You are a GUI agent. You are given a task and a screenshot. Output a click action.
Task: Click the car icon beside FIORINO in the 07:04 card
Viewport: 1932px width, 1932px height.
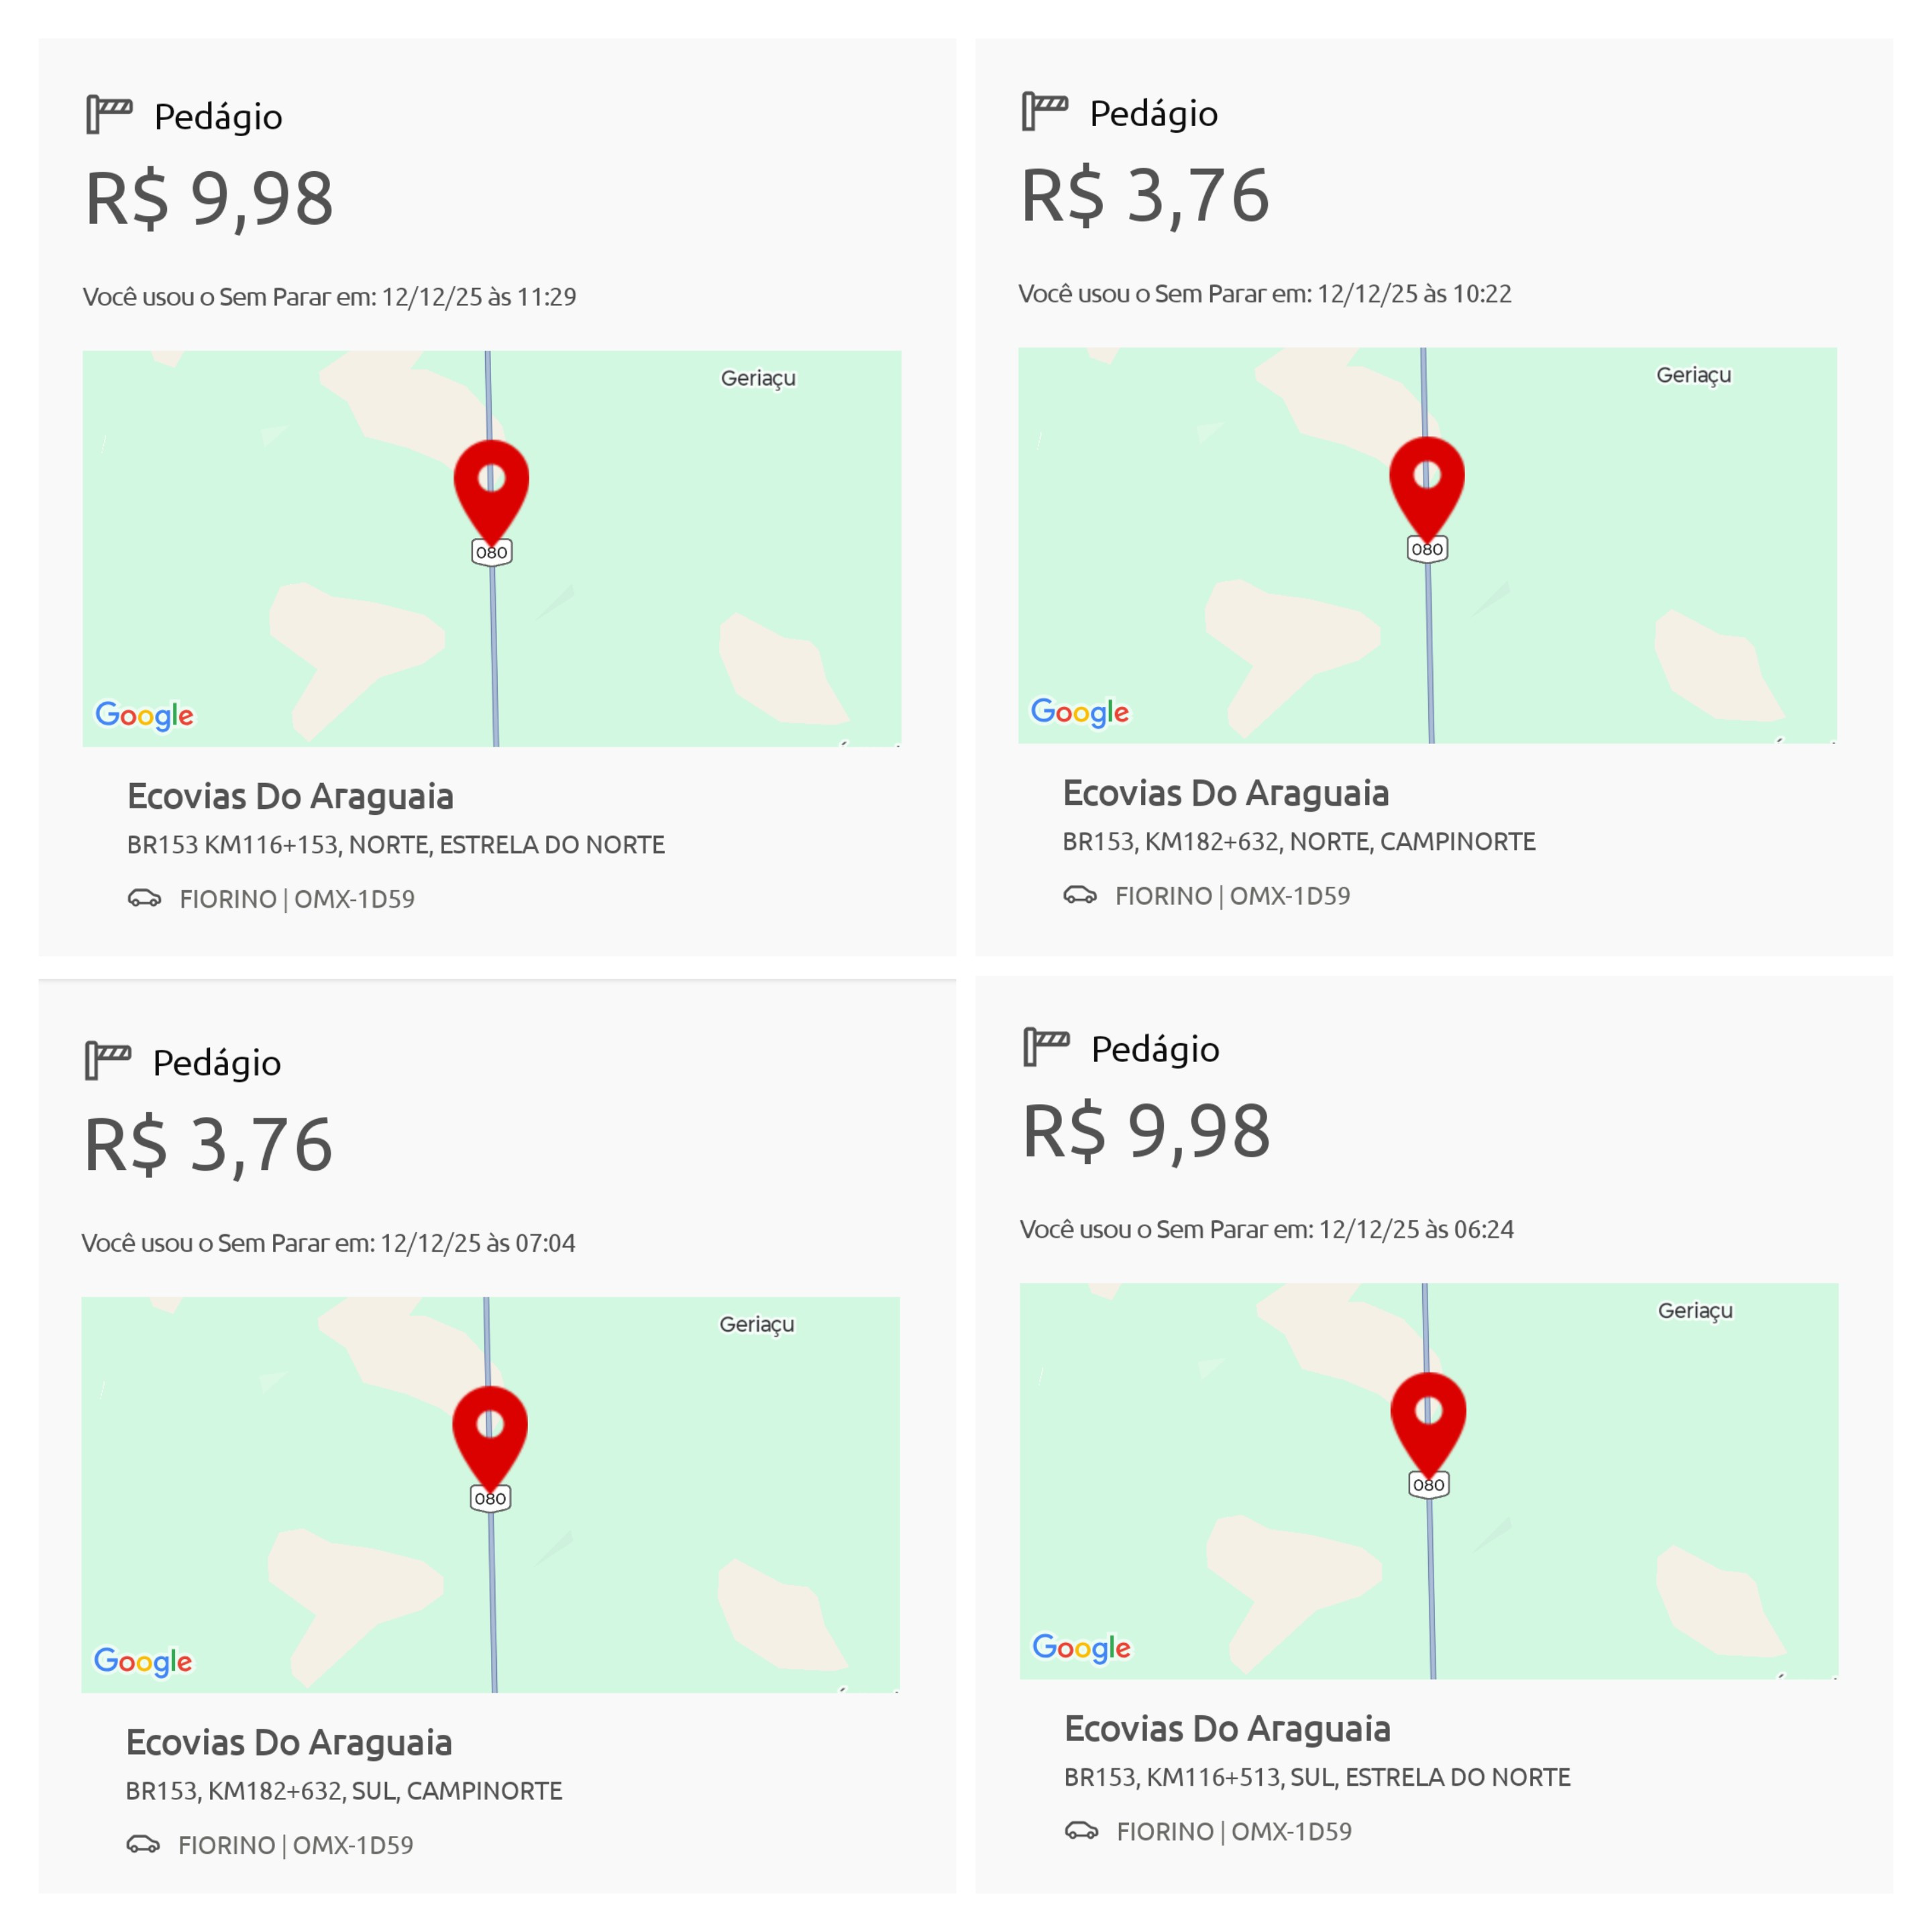tap(143, 1844)
